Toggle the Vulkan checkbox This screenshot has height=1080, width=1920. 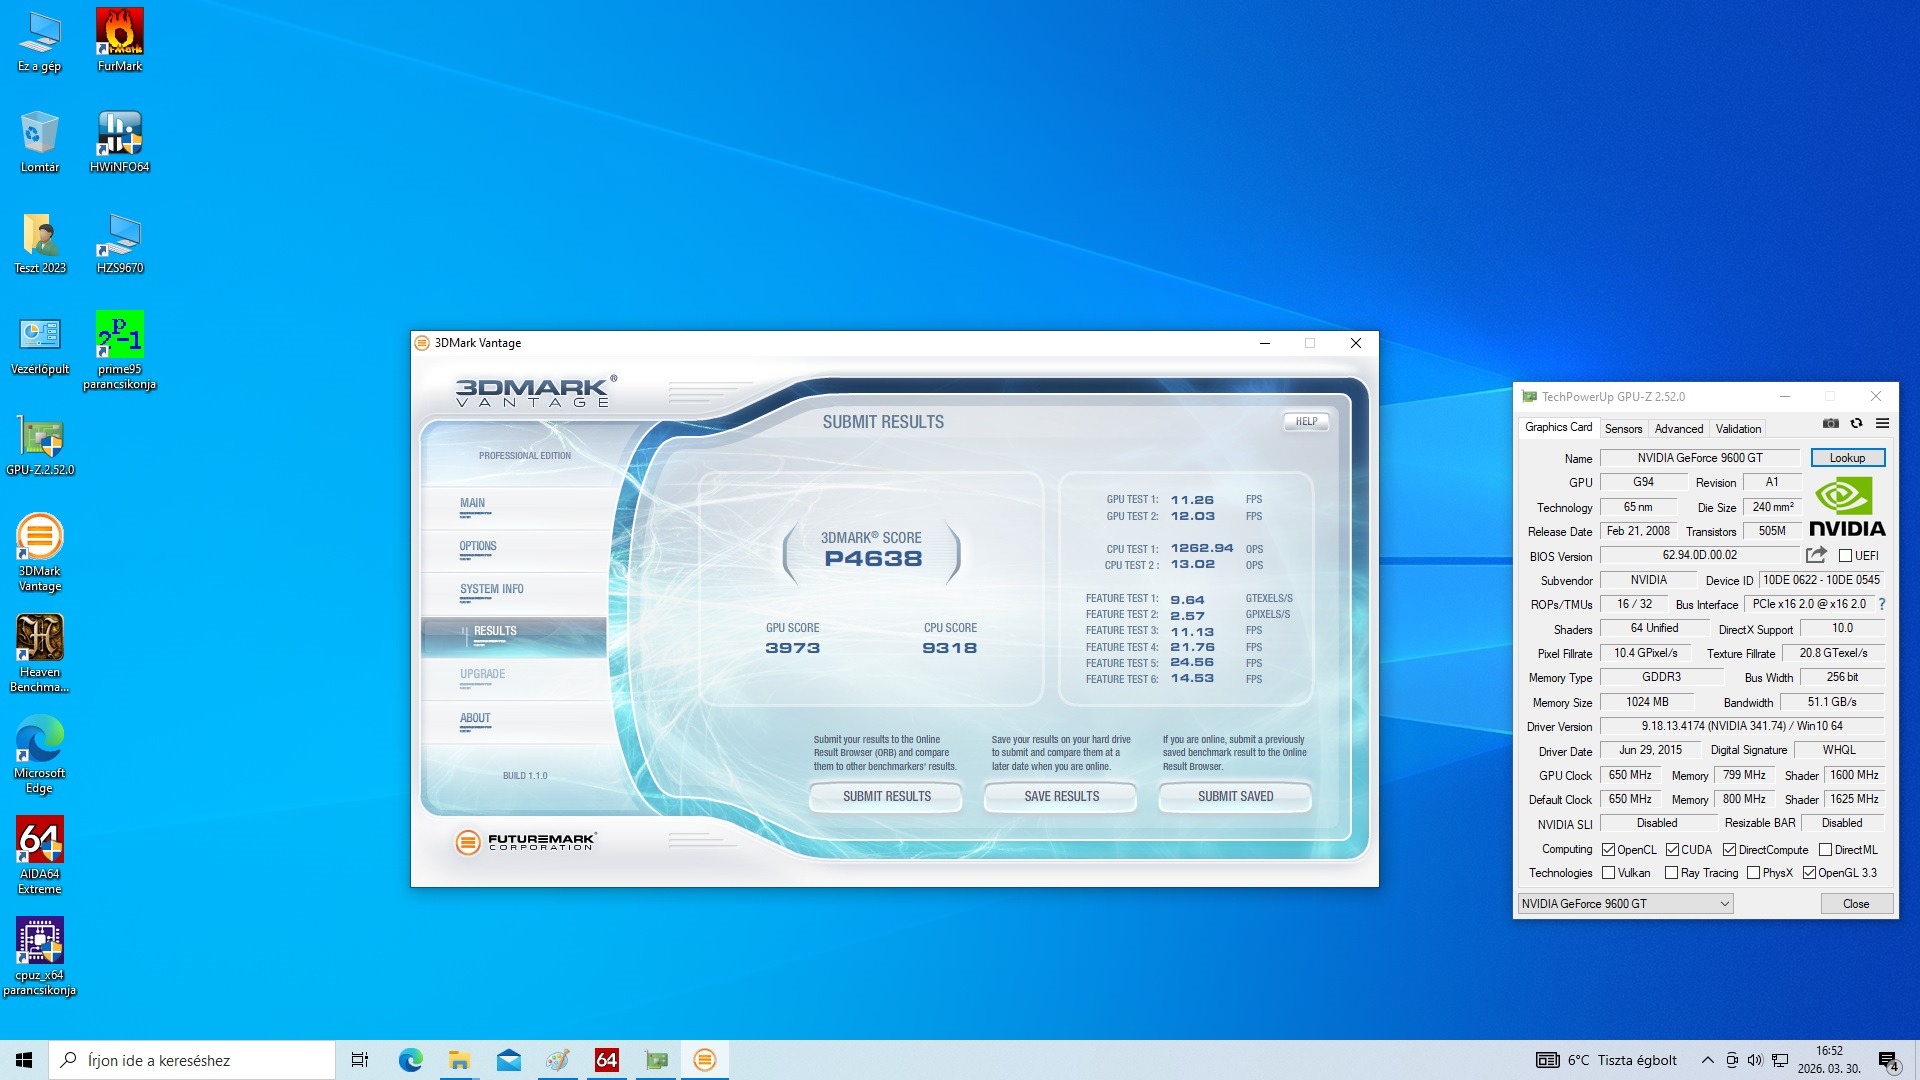1609,873
